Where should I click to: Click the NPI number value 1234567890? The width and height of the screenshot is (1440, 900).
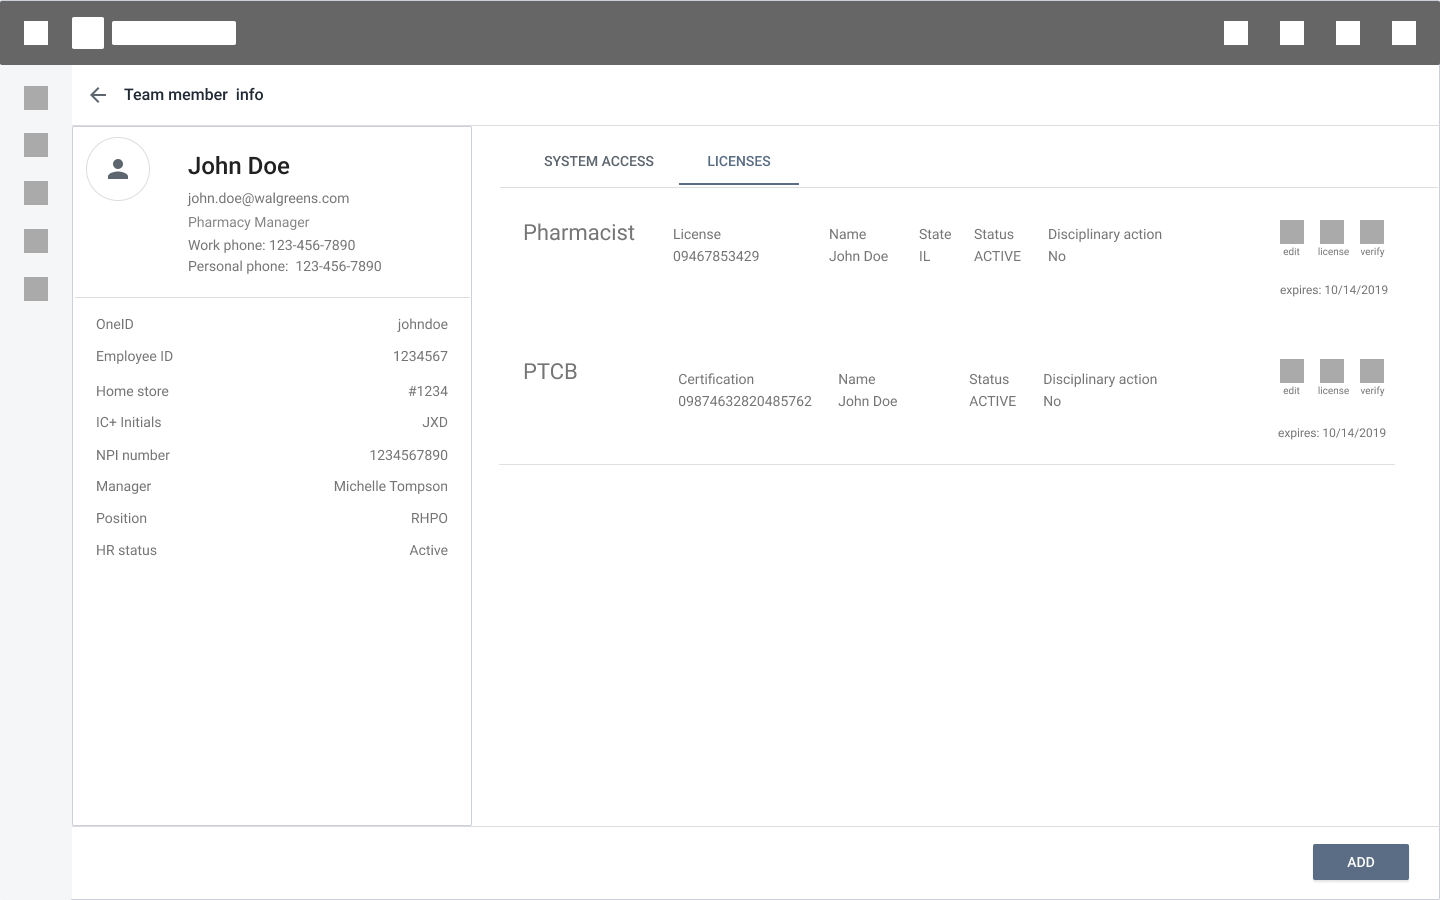coord(408,455)
